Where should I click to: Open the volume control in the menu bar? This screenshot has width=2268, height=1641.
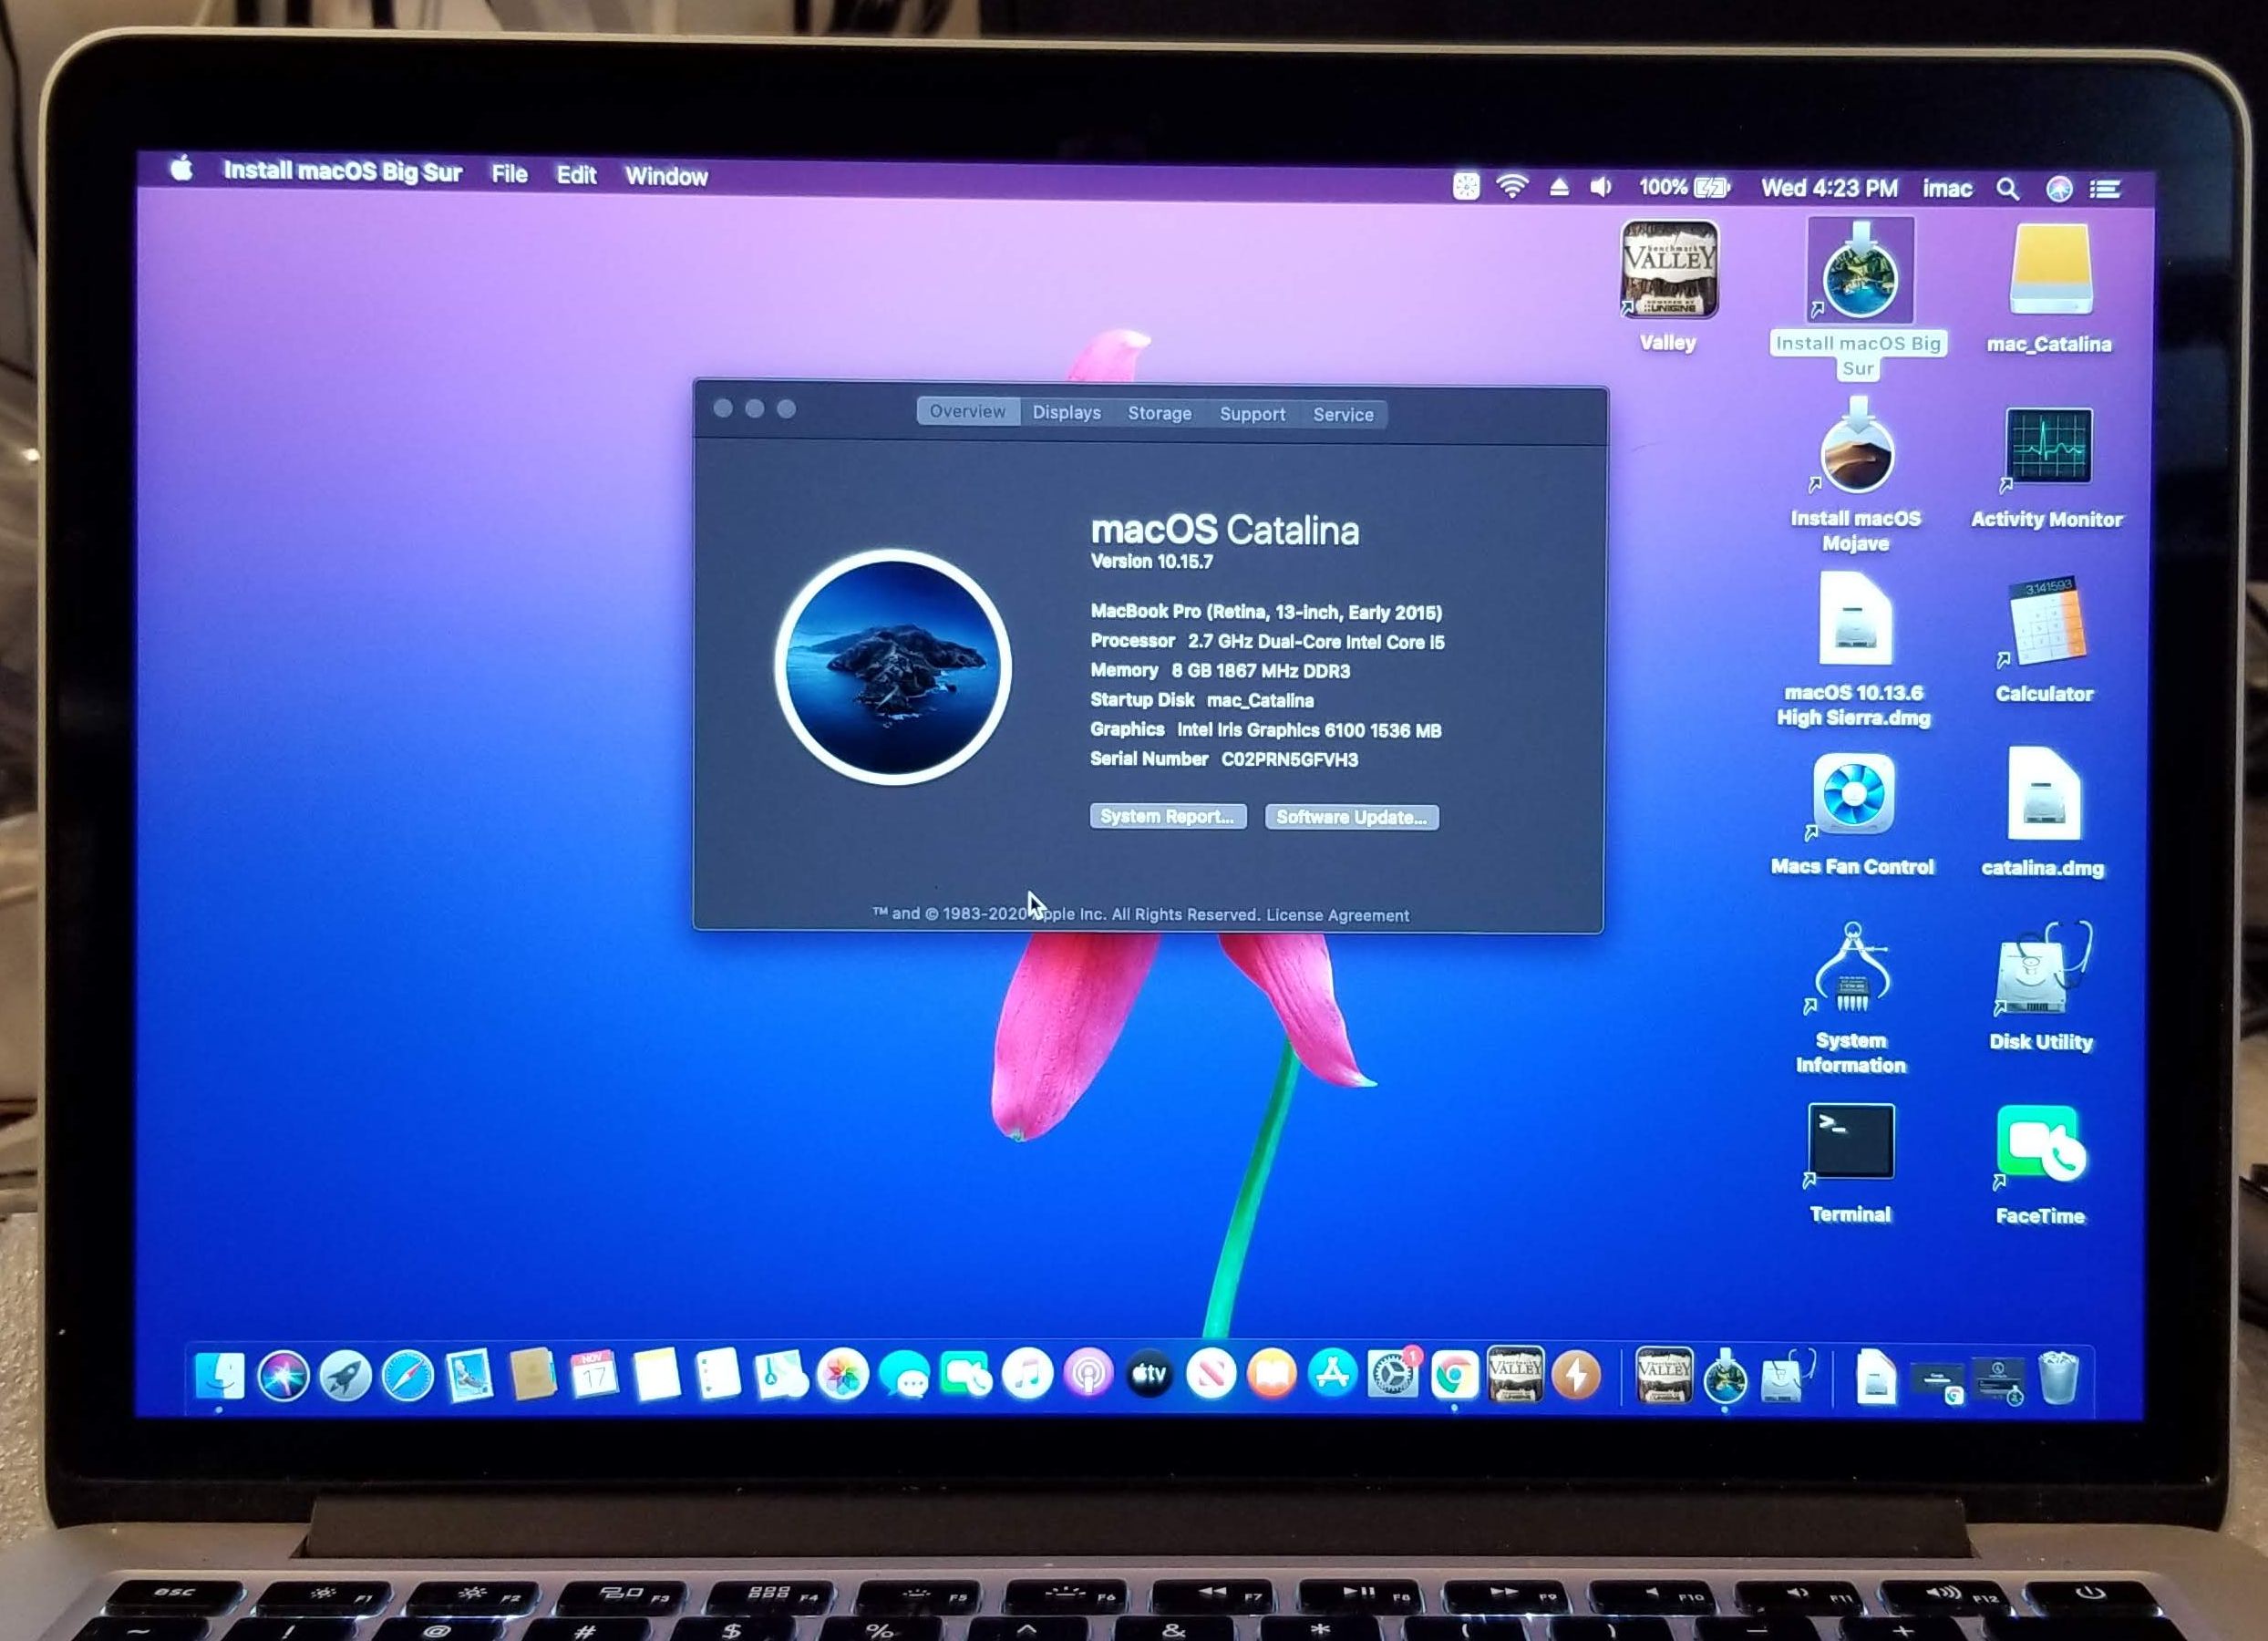(1600, 187)
